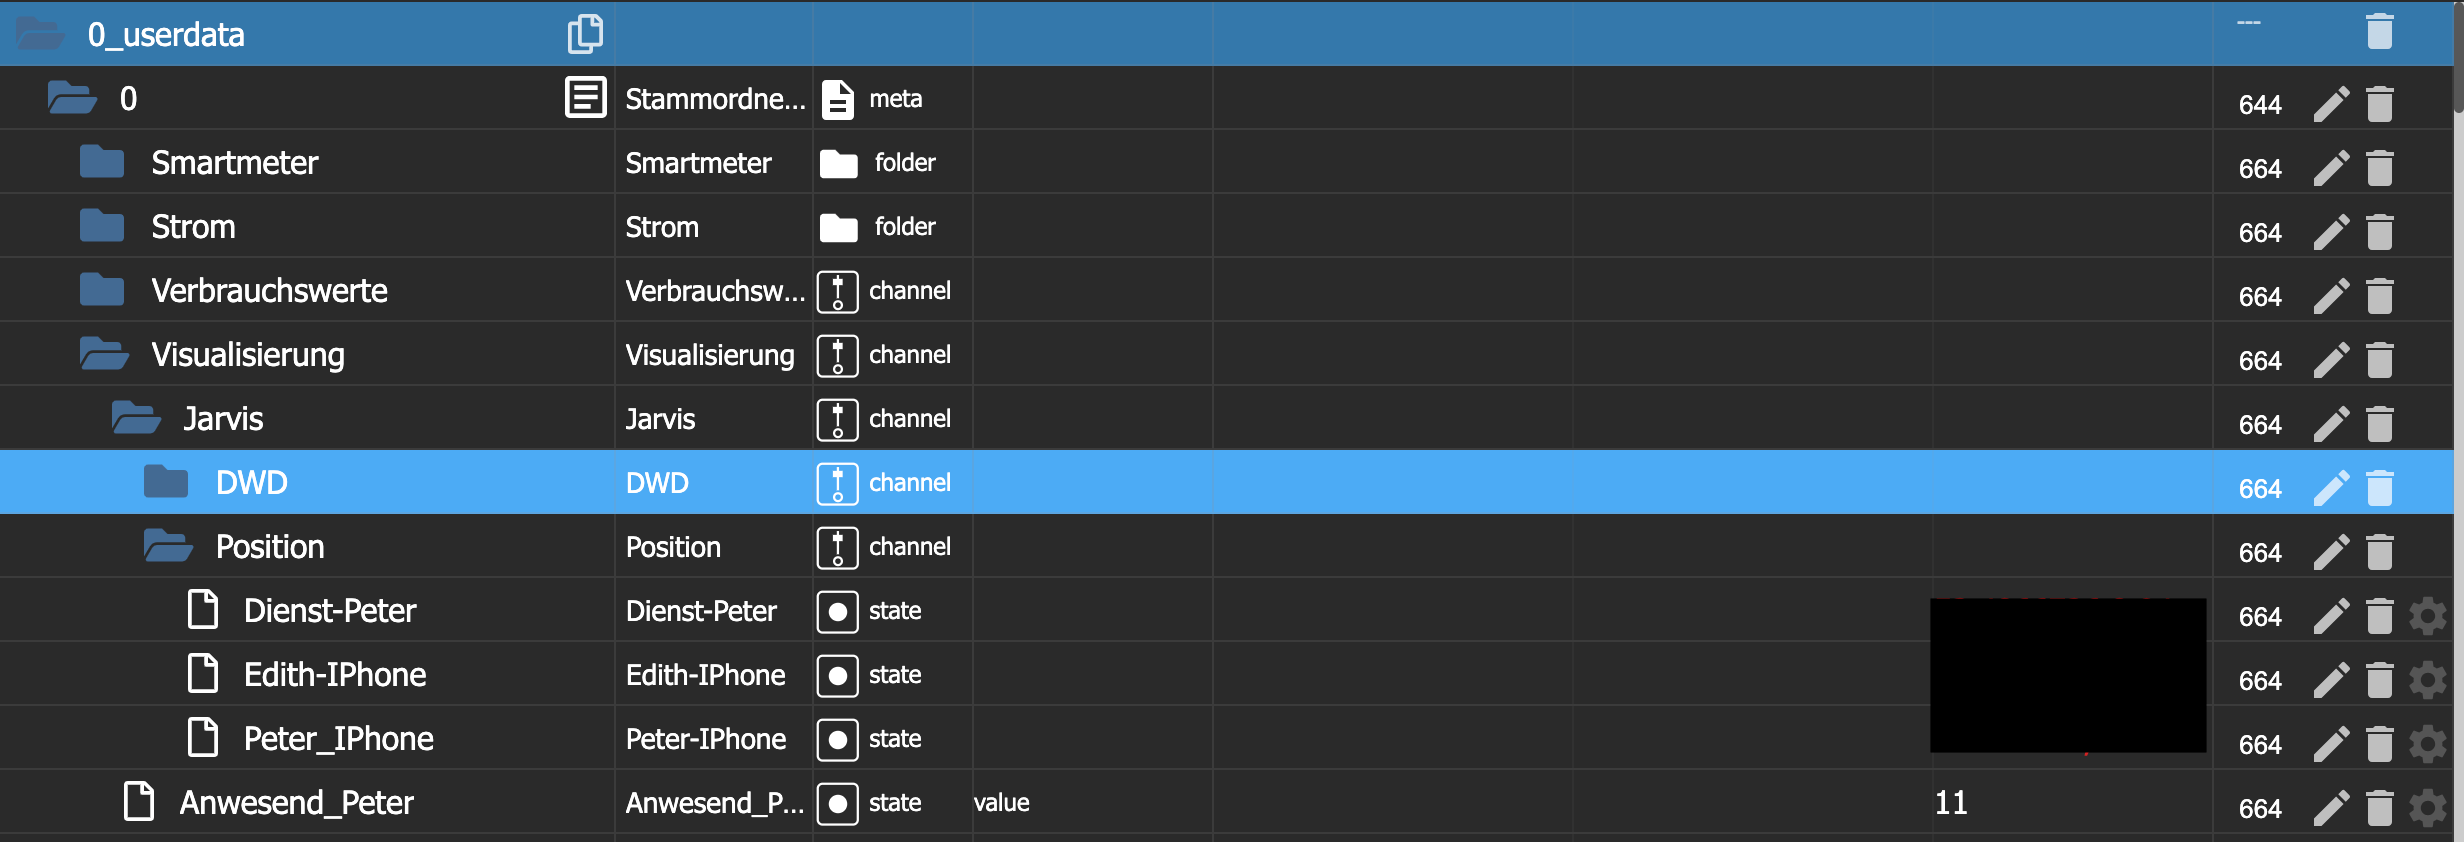Viewport: 2464px width, 842px height.
Task: Open settings gear for Edith-IPhone
Action: (2427, 680)
